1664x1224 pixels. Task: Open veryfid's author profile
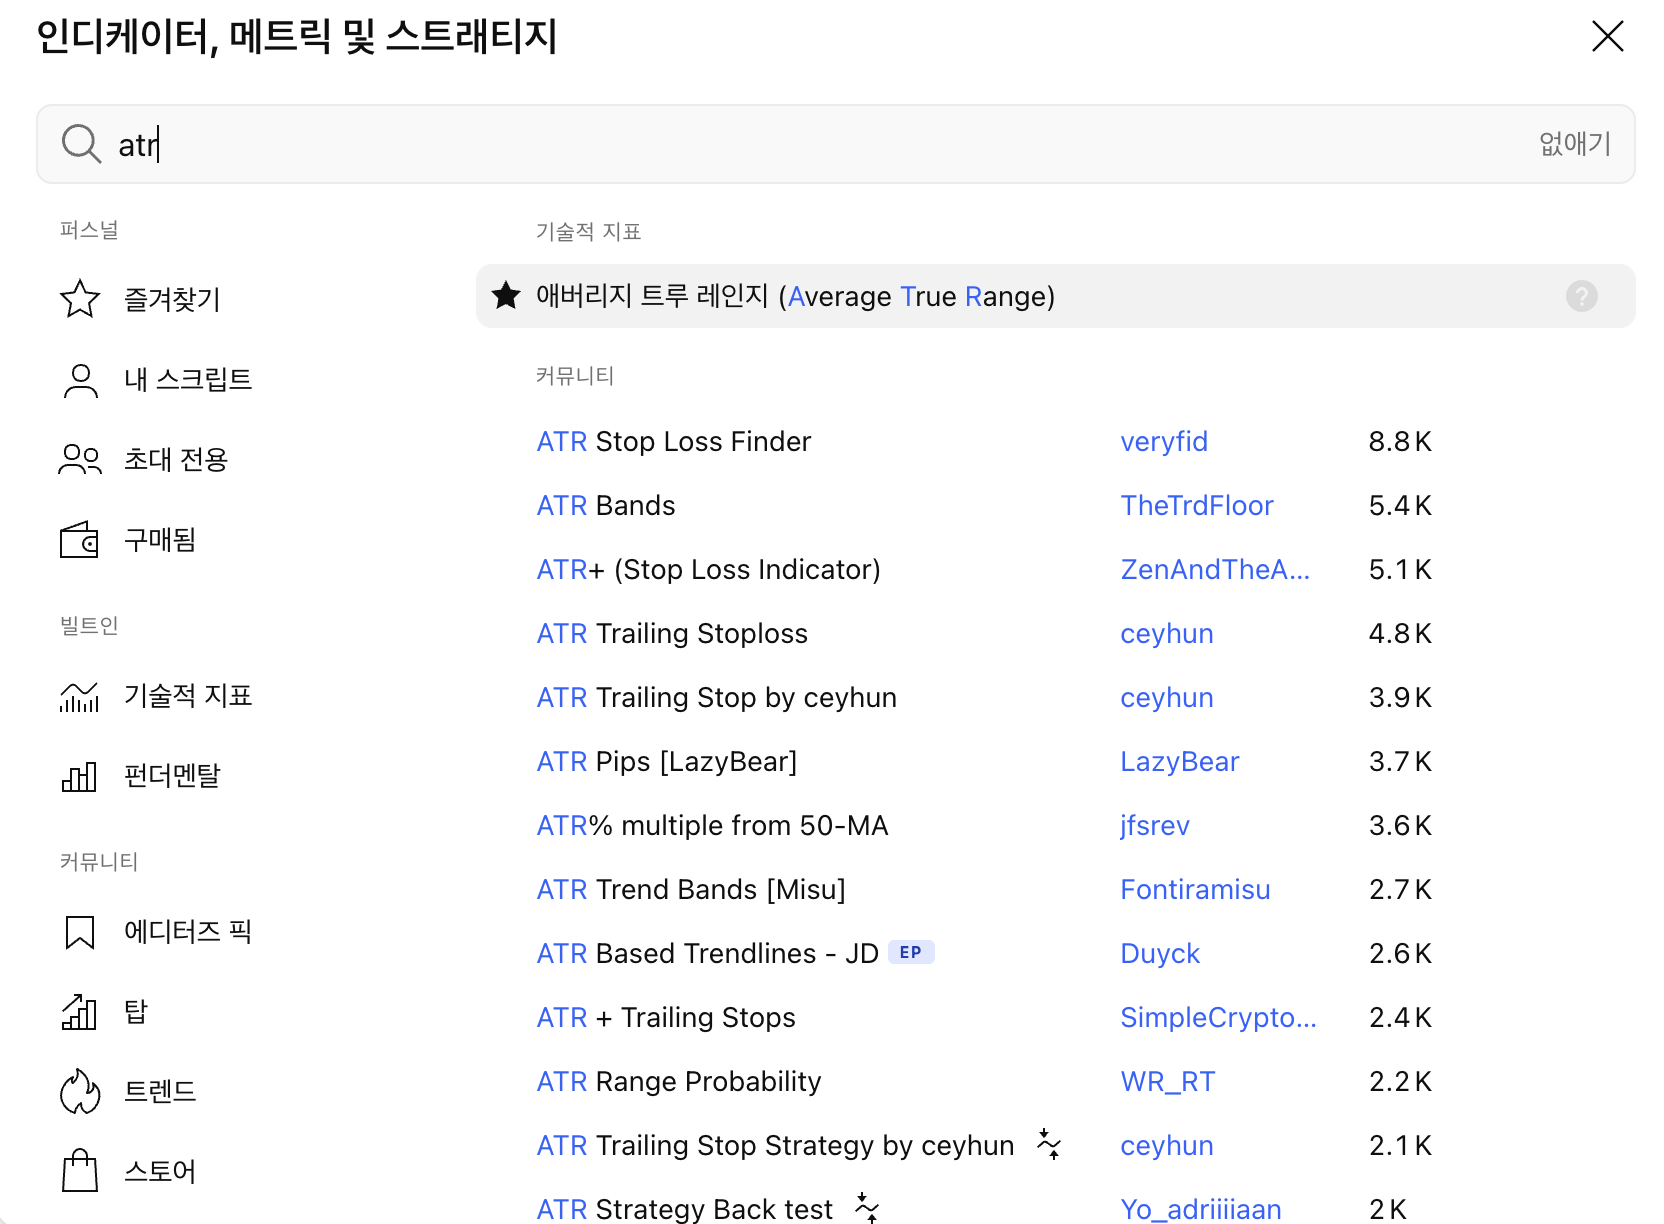(1164, 441)
